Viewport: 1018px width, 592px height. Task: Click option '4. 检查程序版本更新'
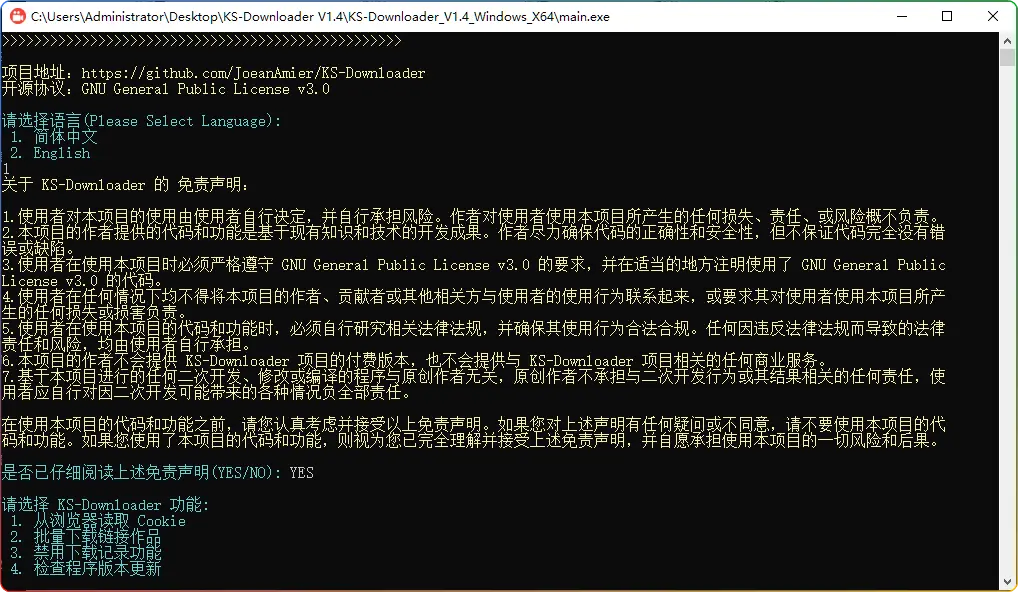86,569
